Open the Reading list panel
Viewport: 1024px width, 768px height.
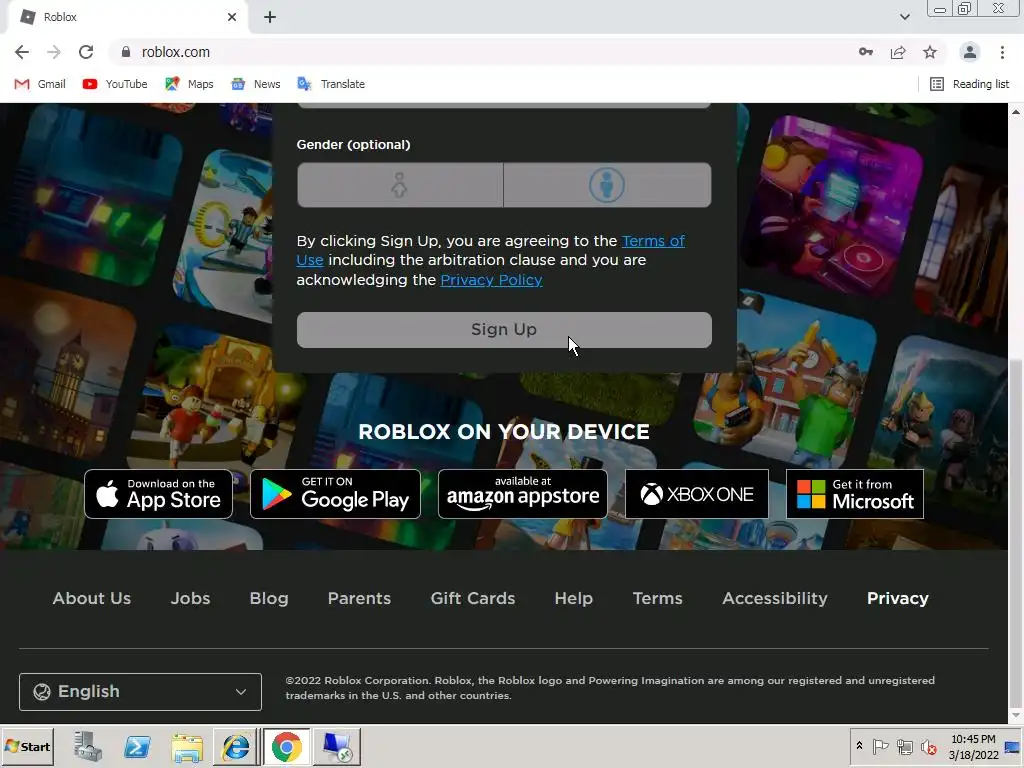969,84
